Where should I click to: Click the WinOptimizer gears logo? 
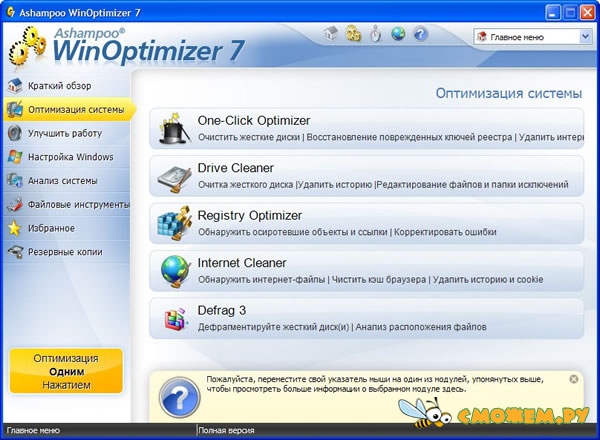click(x=27, y=47)
